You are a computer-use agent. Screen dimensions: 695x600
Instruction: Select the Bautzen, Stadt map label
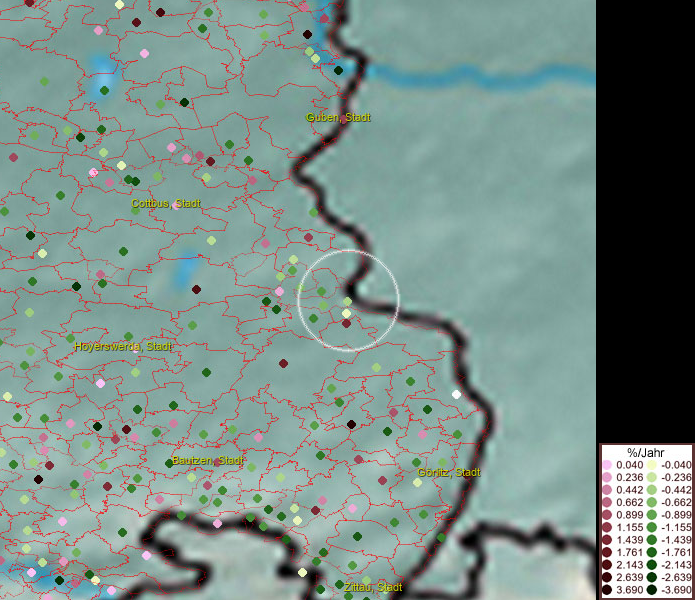coord(208,460)
